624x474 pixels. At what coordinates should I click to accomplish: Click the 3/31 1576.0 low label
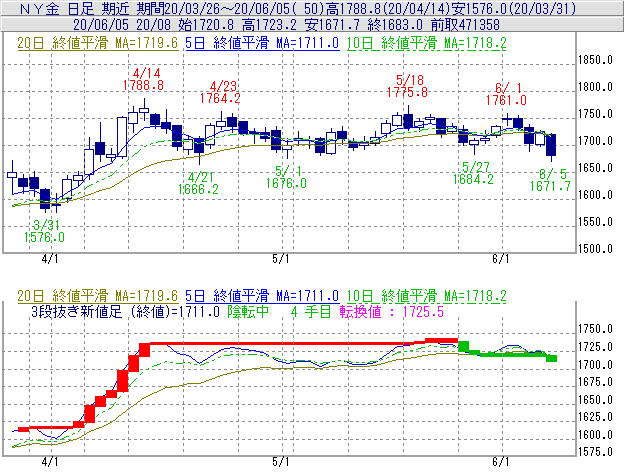click(44, 231)
